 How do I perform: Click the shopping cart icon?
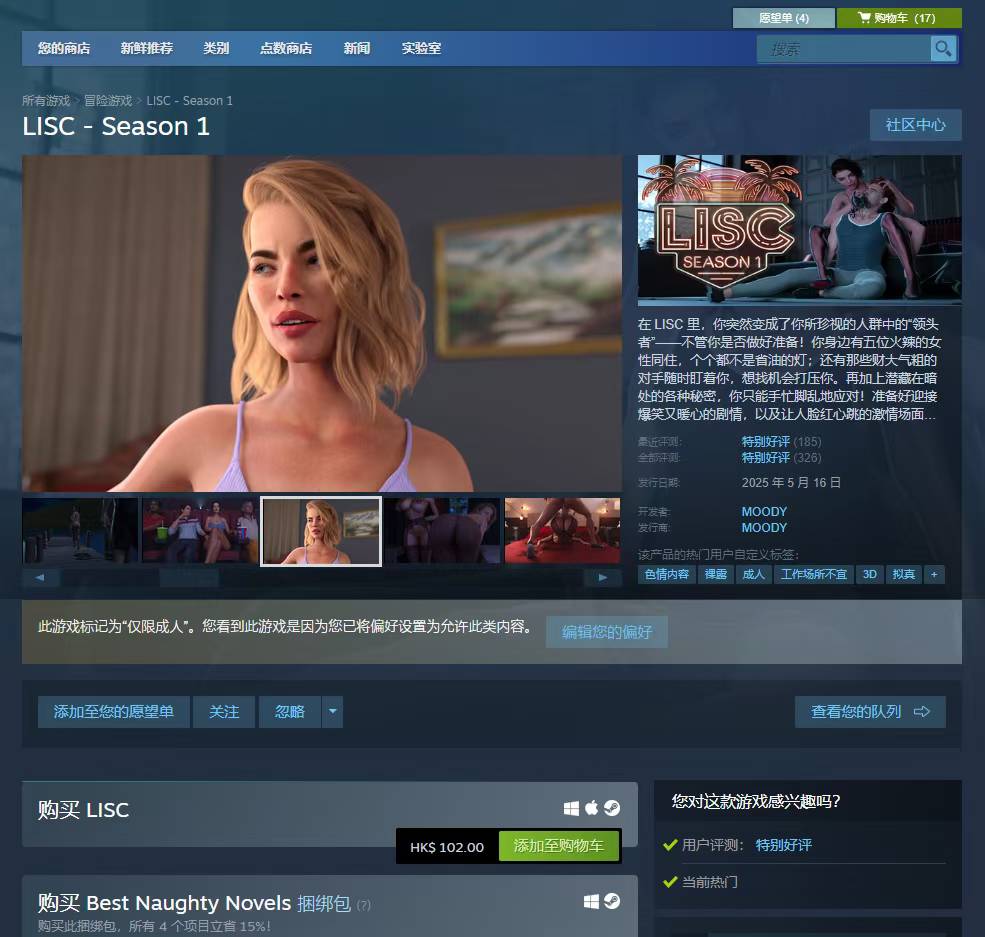(x=864, y=18)
